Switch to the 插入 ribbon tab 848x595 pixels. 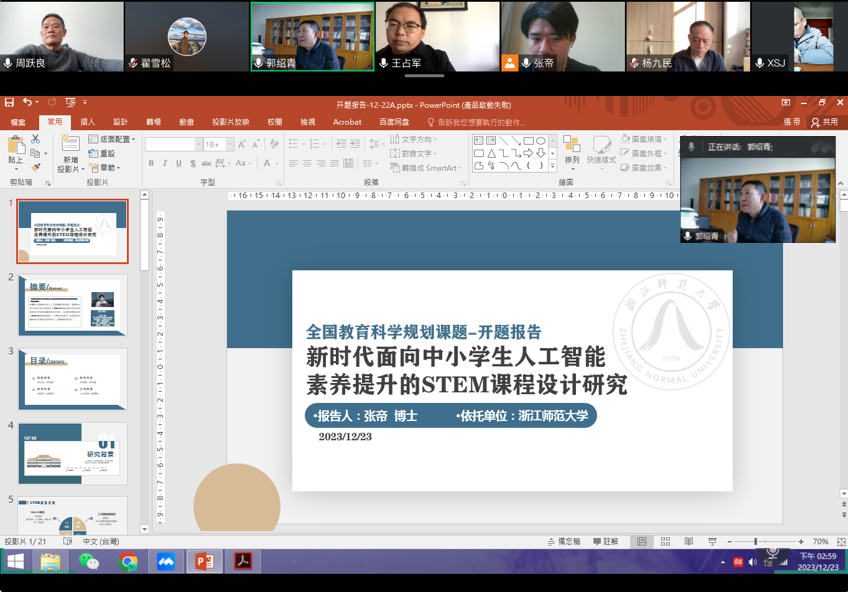pos(88,122)
